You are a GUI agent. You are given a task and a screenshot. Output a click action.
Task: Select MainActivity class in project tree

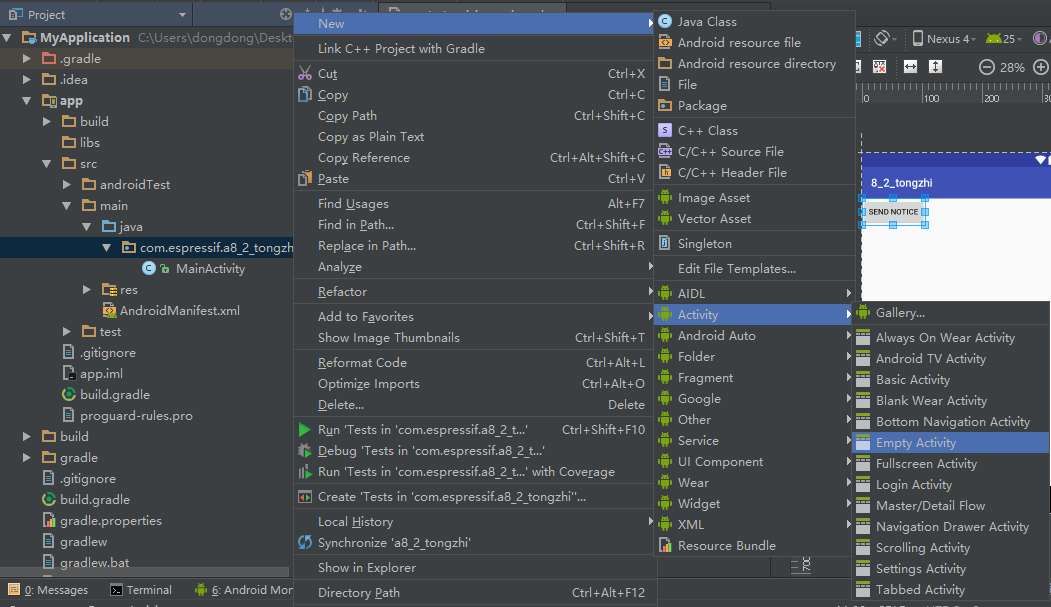(x=210, y=269)
